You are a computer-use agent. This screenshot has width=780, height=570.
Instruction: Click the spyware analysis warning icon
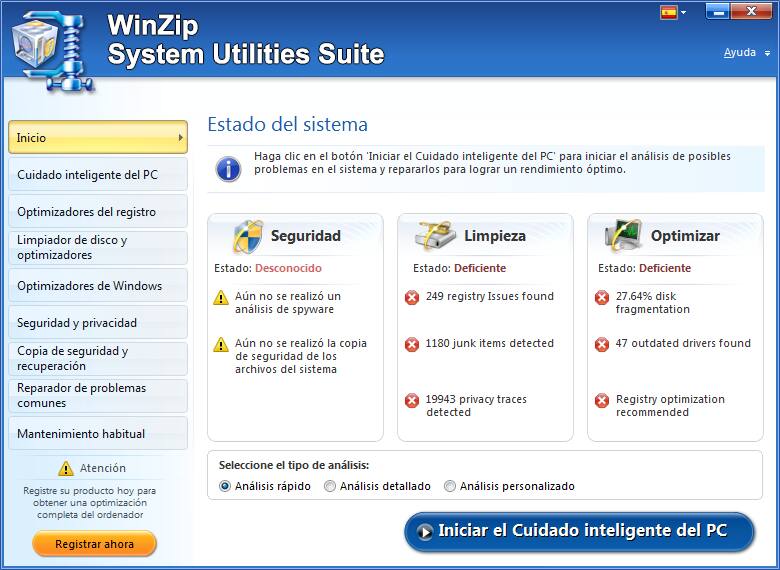[222, 298]
